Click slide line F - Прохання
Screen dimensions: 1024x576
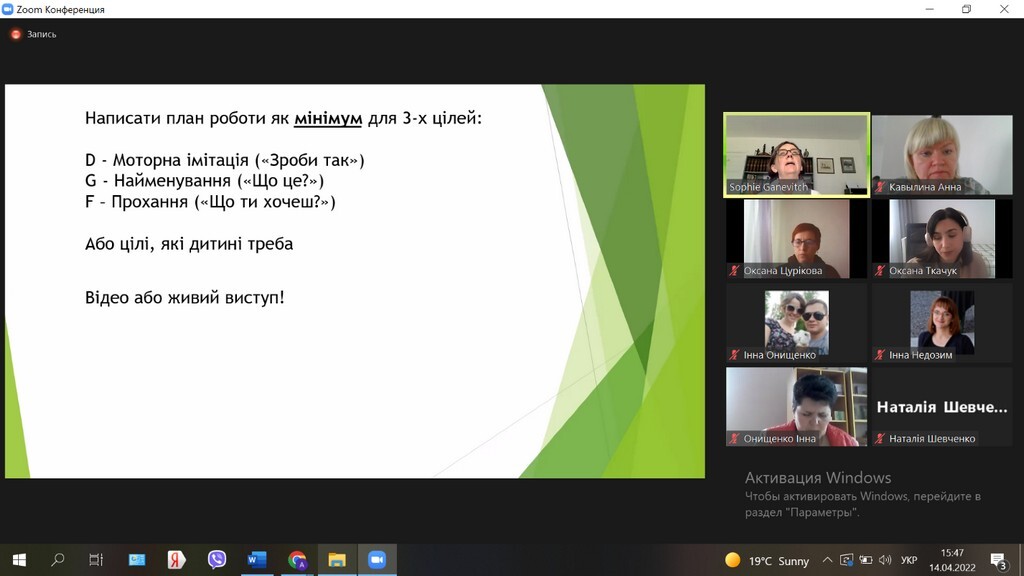(210, 201)
